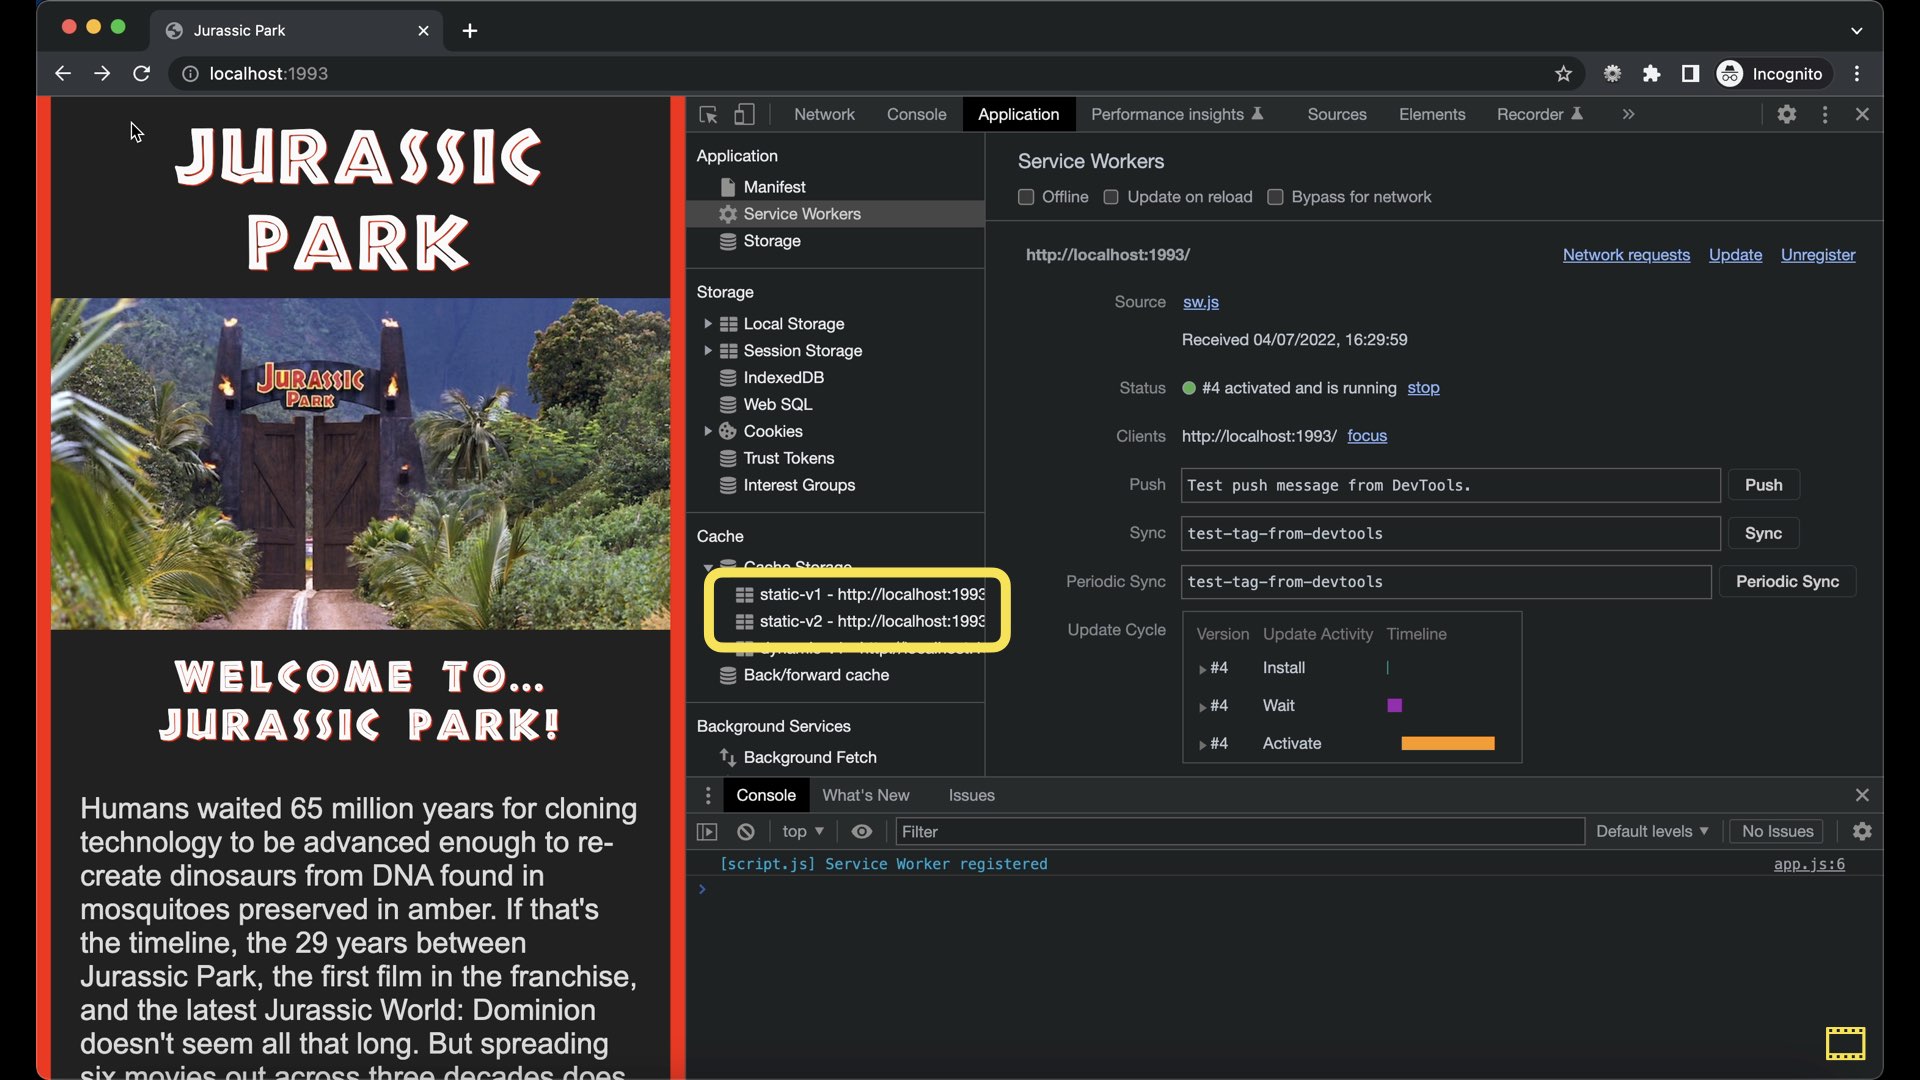The image size is (1920, 1080).
Task: Select the inspect element picker icon
Action: point(708,115)
